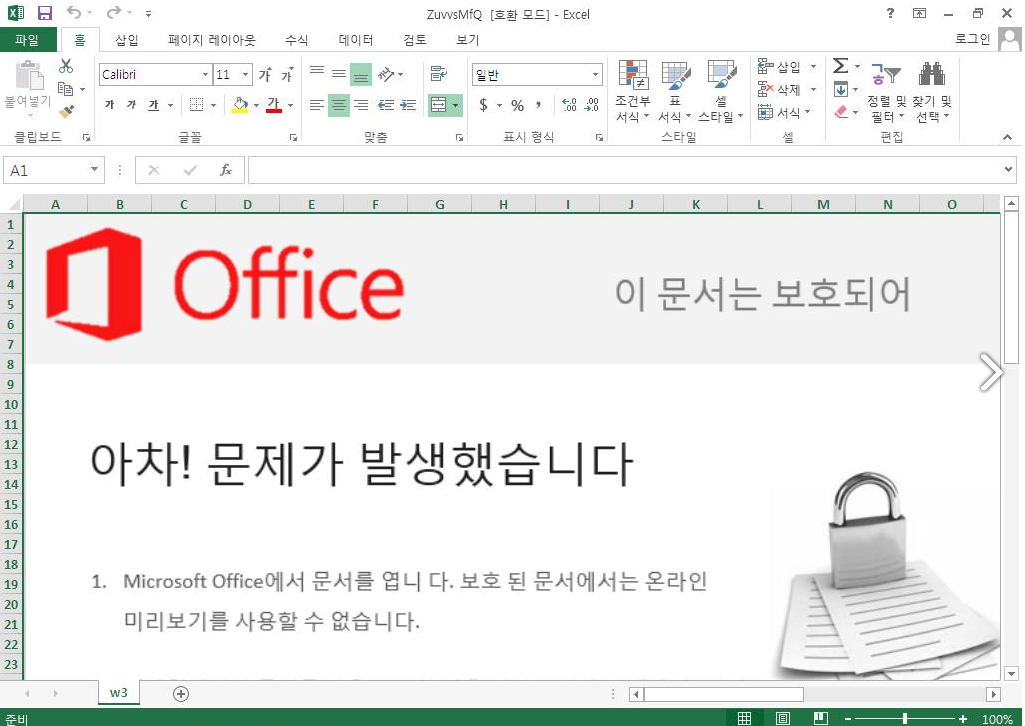Expand the Name Box dropdown

pos(94,170)
